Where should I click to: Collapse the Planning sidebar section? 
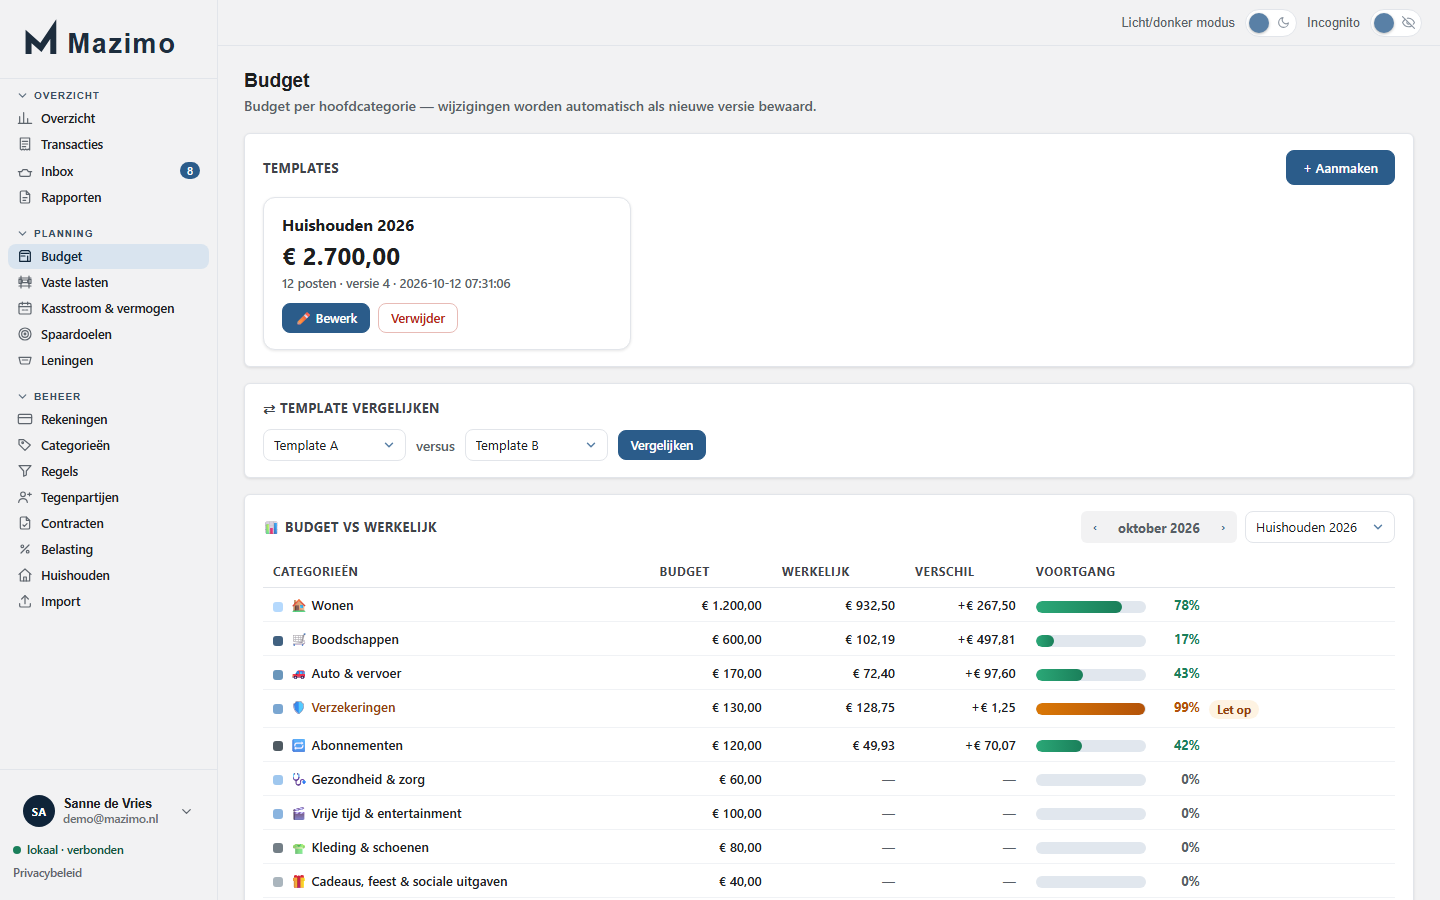point(56,233)
